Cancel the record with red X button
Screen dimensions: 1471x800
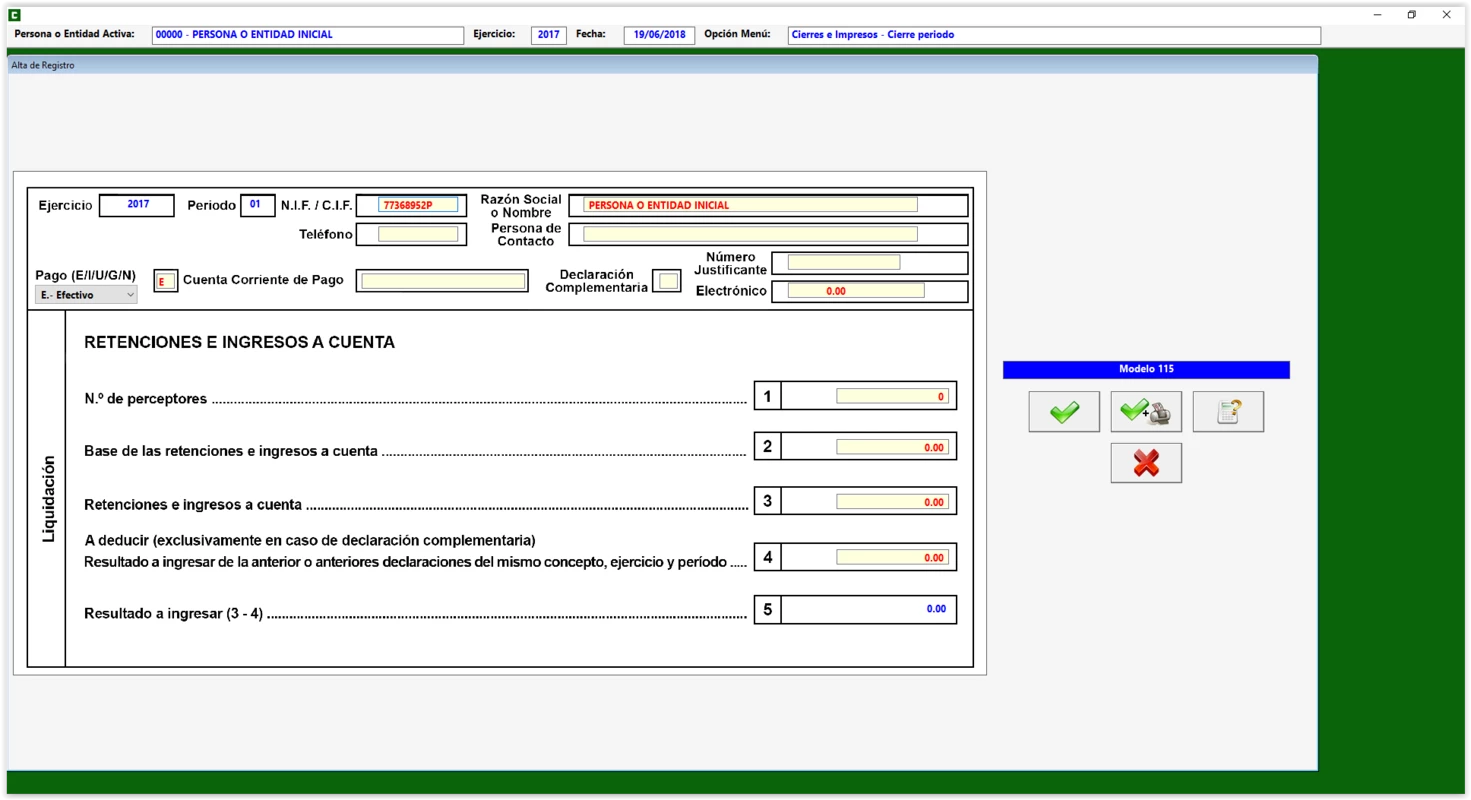(x=1146, y=463)
